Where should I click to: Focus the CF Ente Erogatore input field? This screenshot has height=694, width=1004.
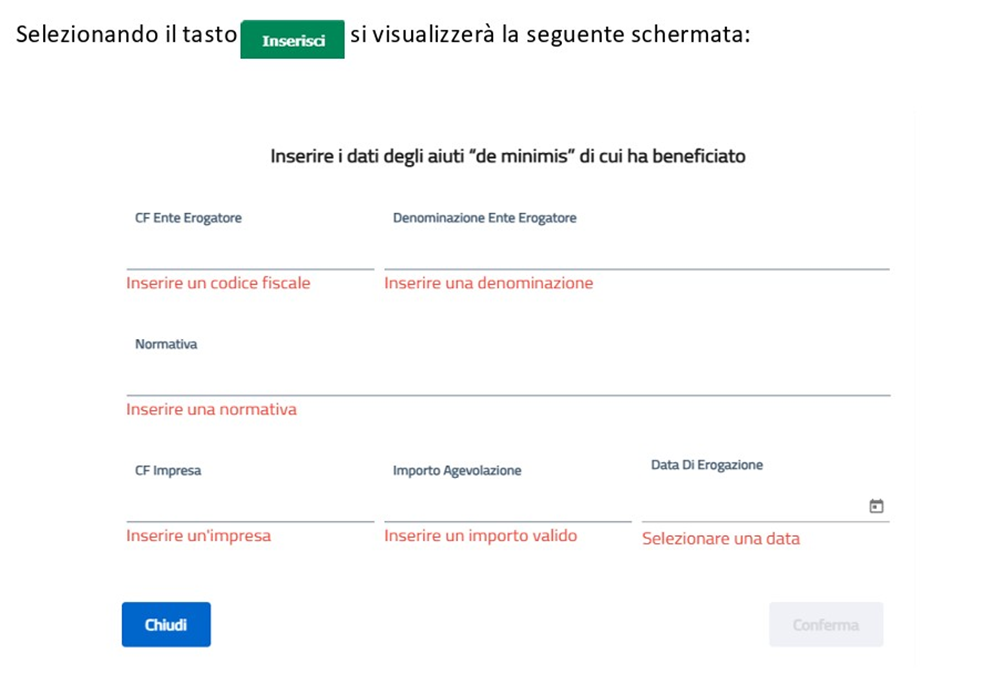click(250, 255)
